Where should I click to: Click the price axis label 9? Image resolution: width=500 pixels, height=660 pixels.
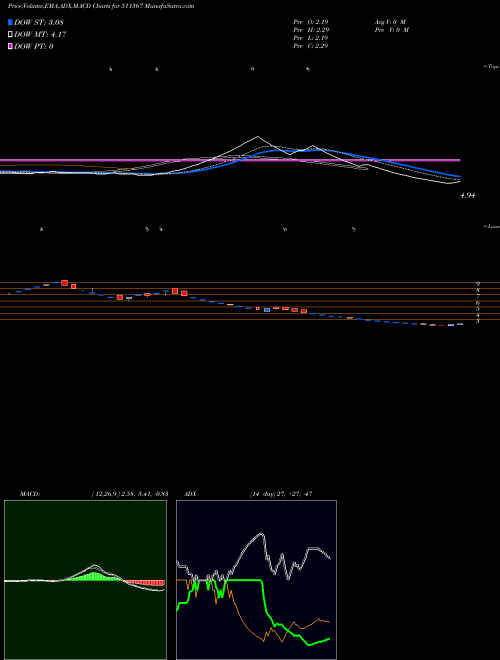click(x=478, y=284)
